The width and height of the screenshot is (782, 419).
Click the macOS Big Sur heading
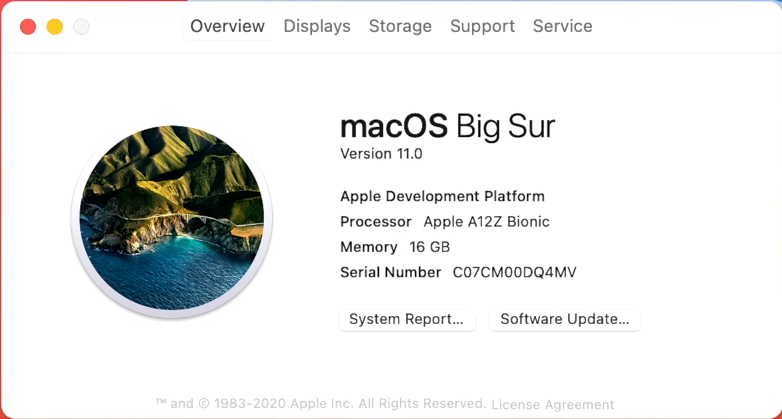[x=447, y=127]
